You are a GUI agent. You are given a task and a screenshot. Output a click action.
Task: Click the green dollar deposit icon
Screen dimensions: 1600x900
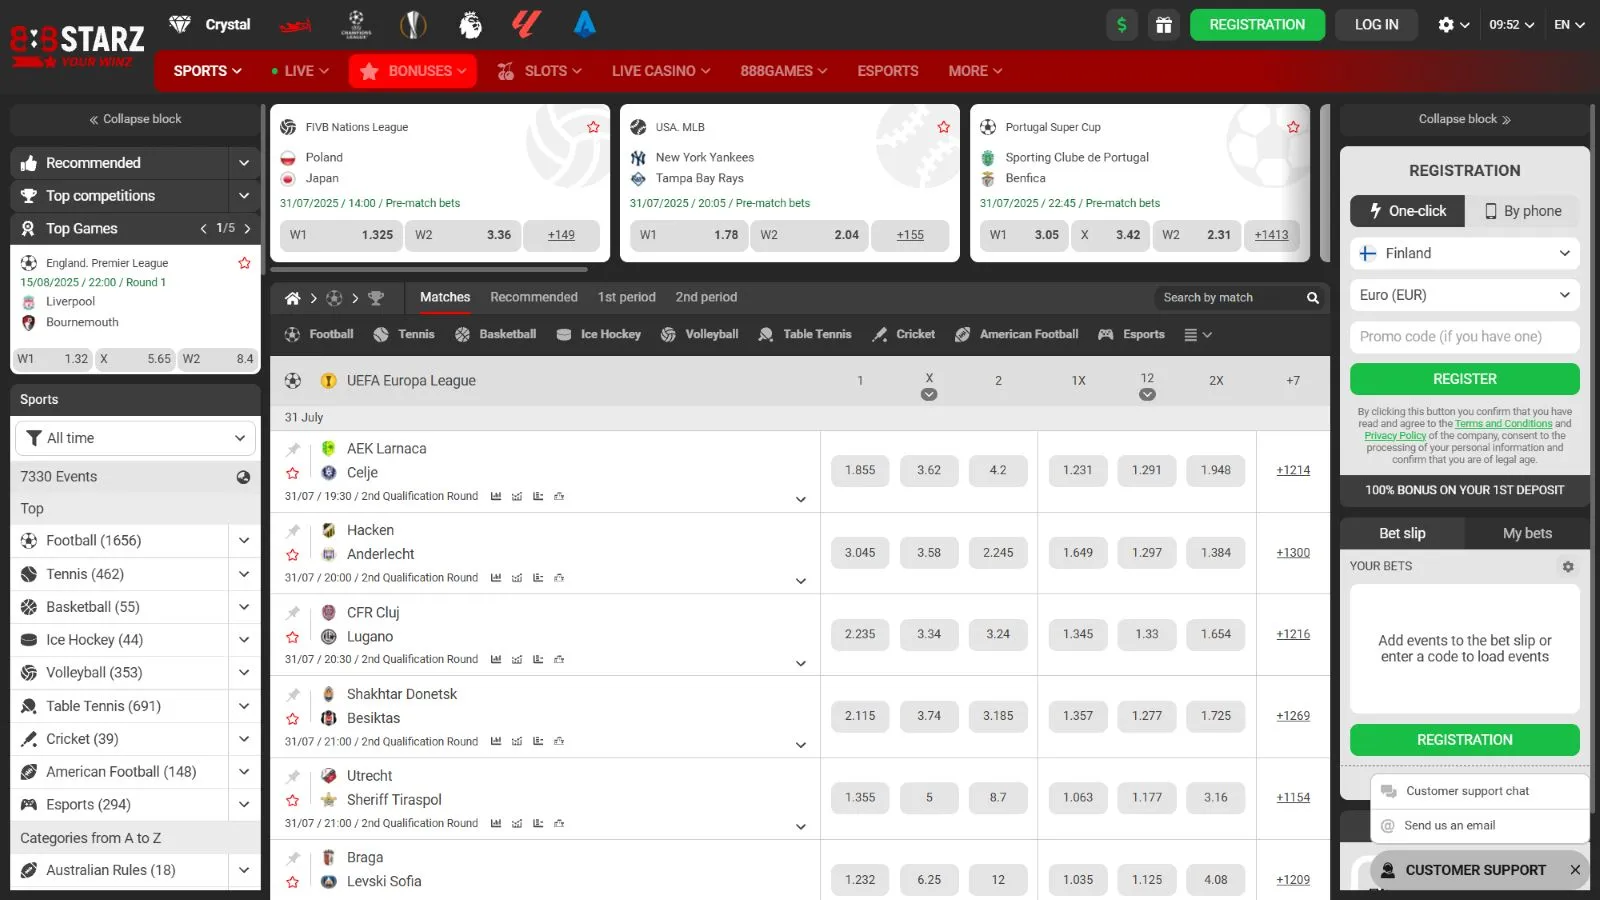(1122, 25)
